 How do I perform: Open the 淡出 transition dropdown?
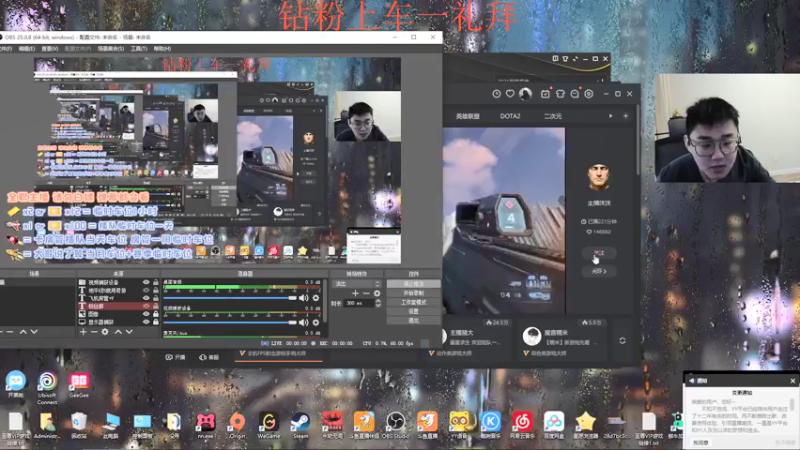[356, 284]
